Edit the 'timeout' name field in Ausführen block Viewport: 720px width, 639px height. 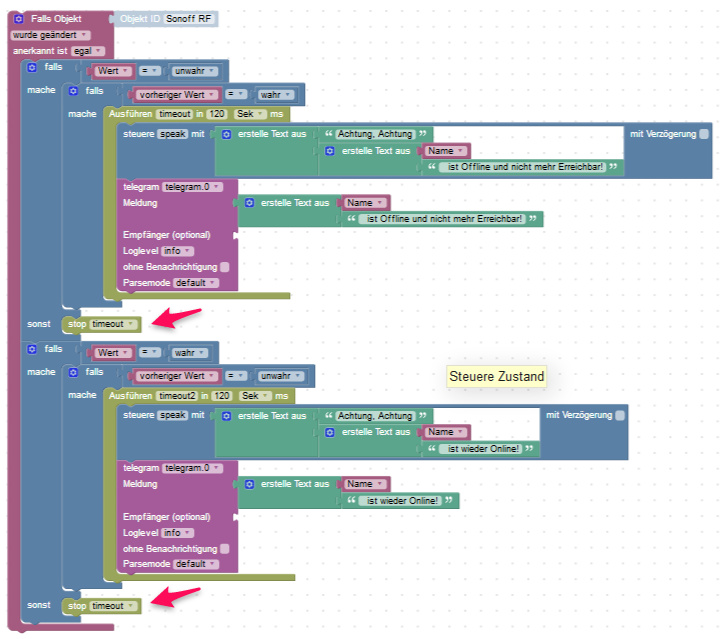pos(174,114)
